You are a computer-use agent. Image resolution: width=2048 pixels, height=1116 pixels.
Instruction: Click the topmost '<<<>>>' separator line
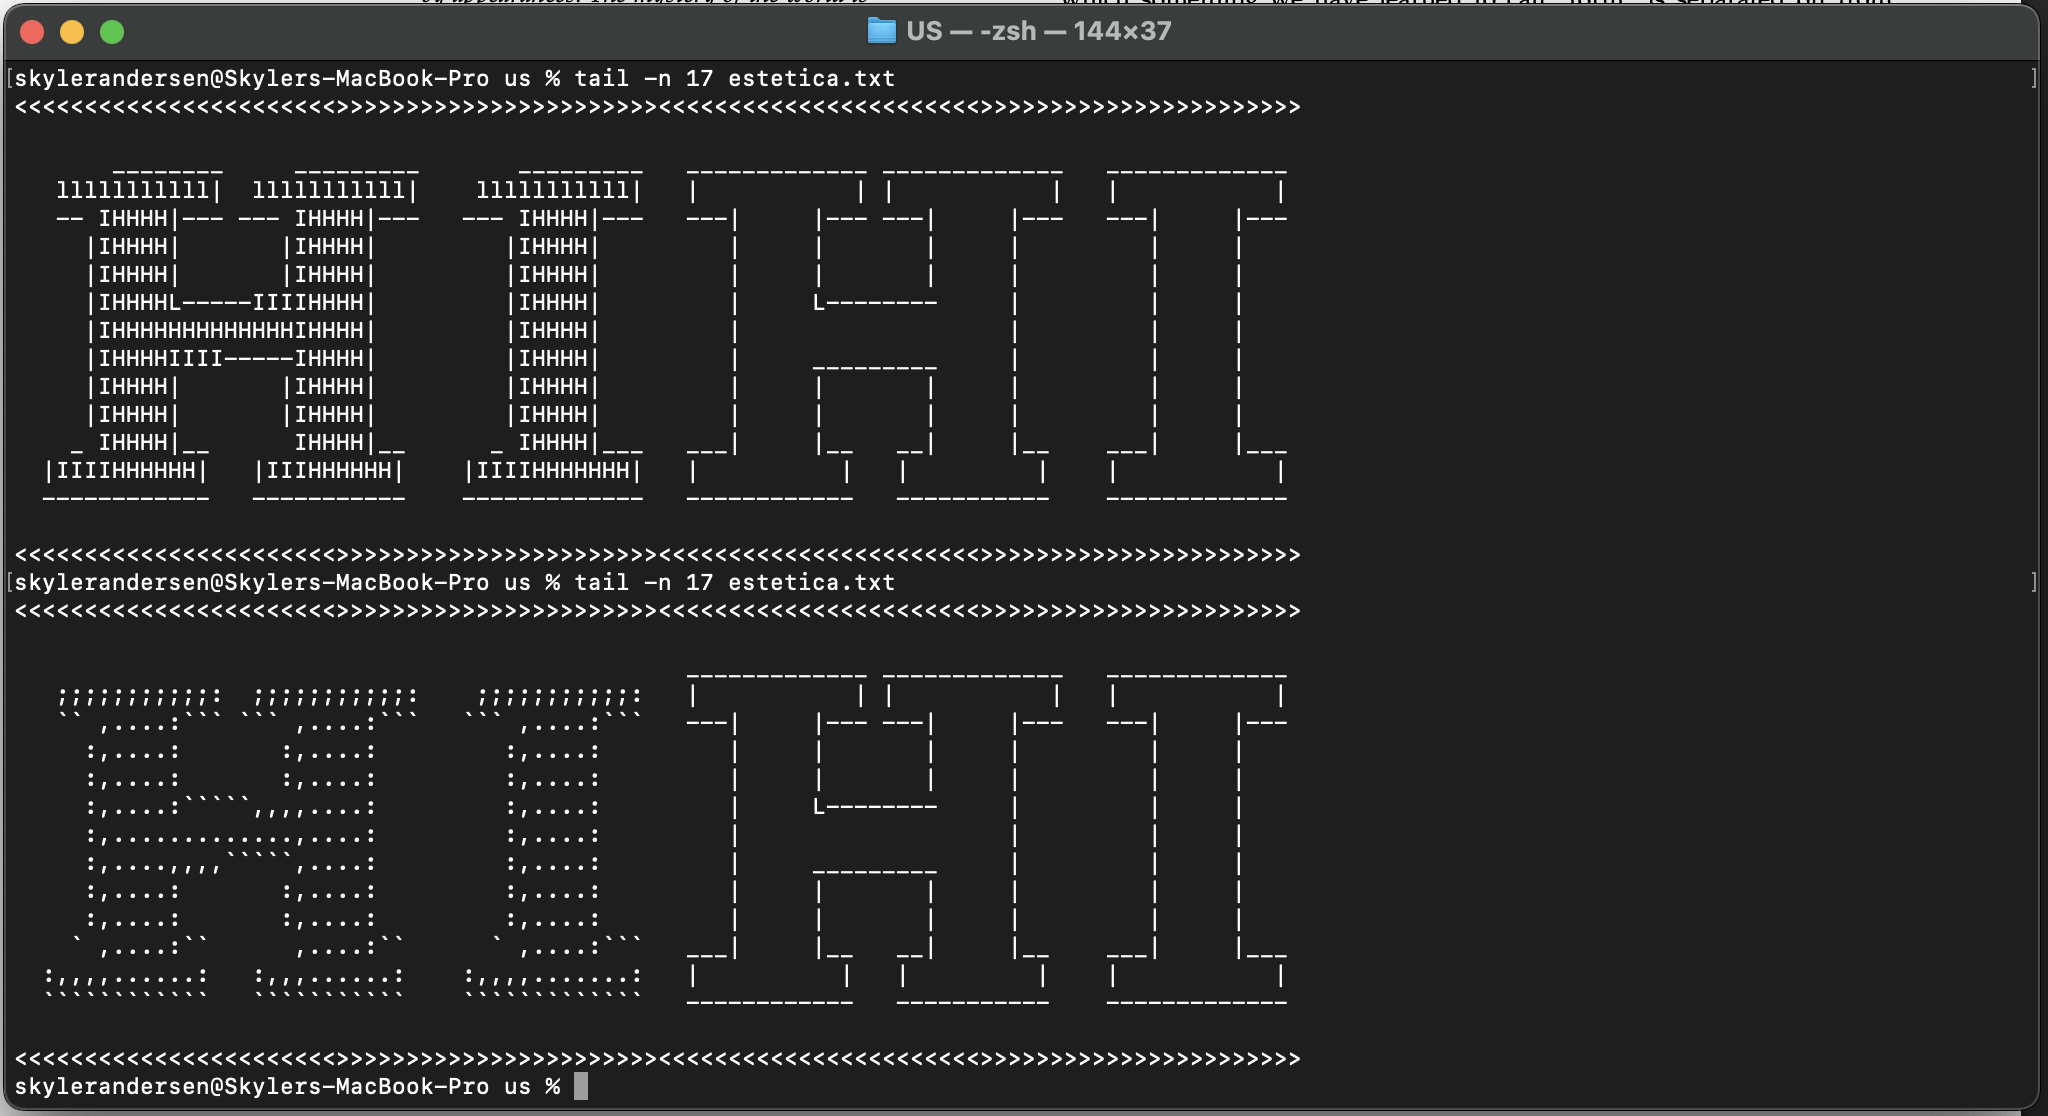coord(657,107)
